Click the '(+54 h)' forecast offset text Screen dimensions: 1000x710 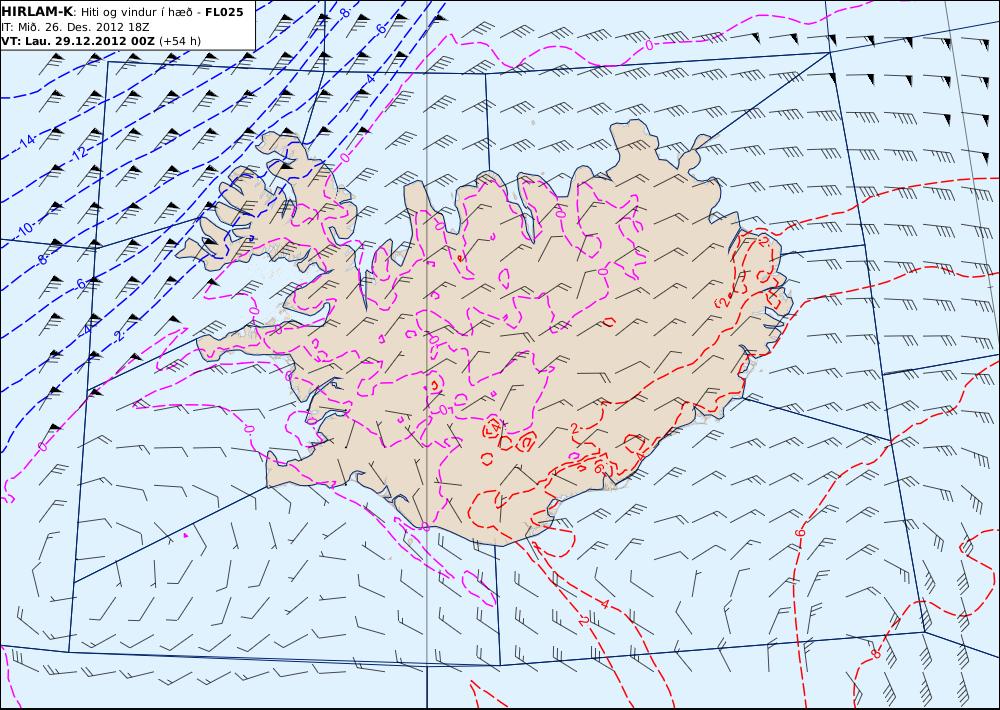[x=180, y=41]
